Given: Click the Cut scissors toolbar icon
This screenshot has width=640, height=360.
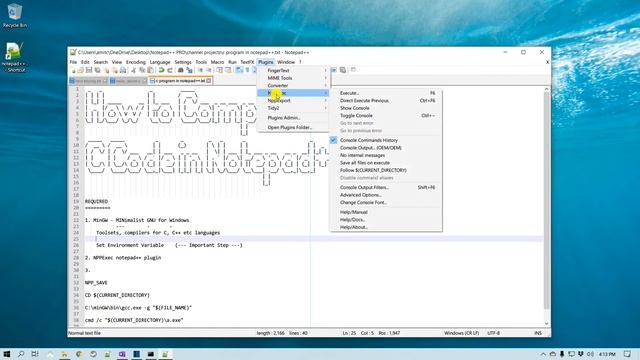Looking at the screenshot, I should coord(133,70).
